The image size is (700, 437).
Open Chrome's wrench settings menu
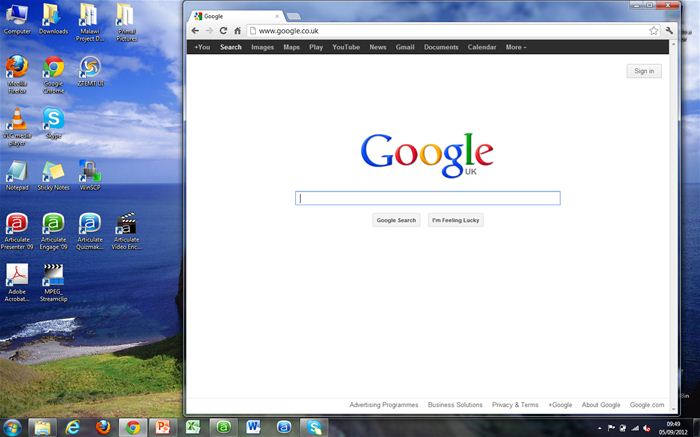tap(669, 31)
